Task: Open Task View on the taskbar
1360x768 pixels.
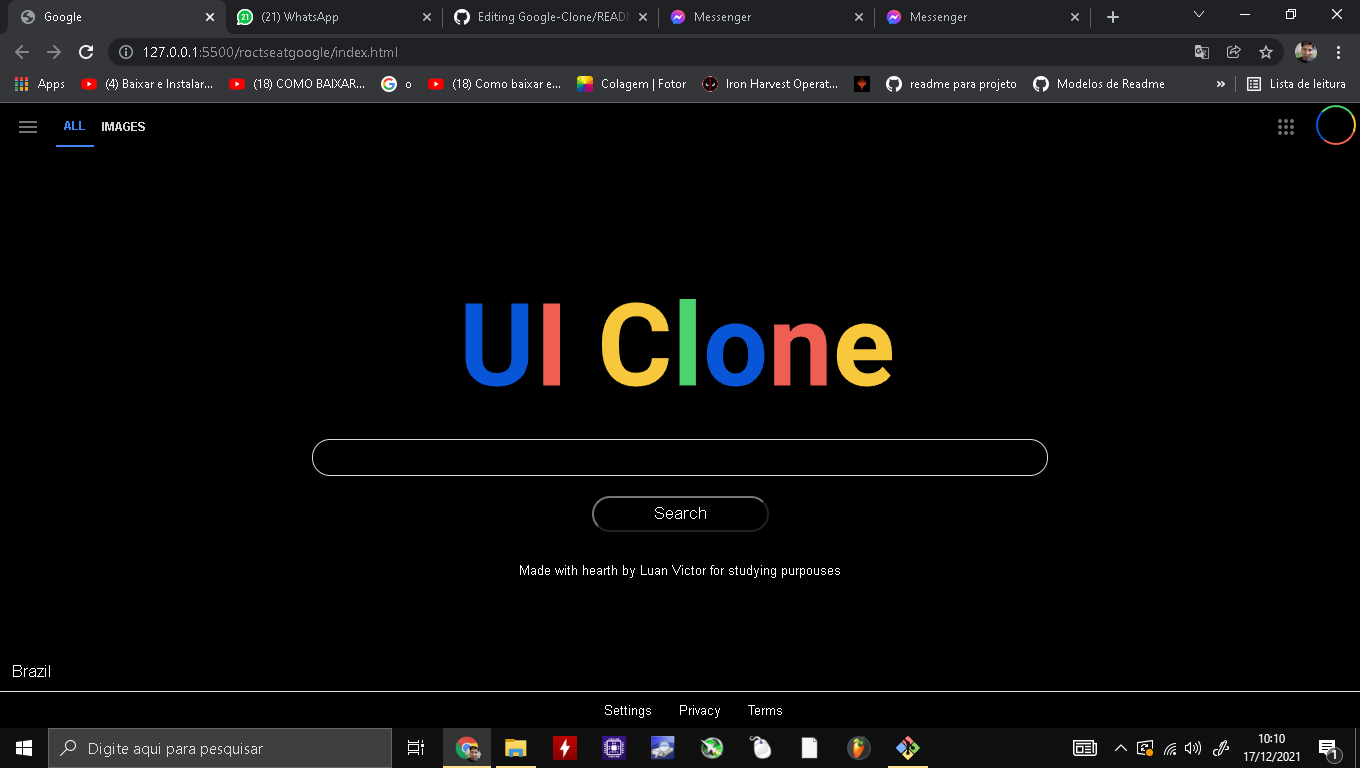Action: (x=415, y=748)
